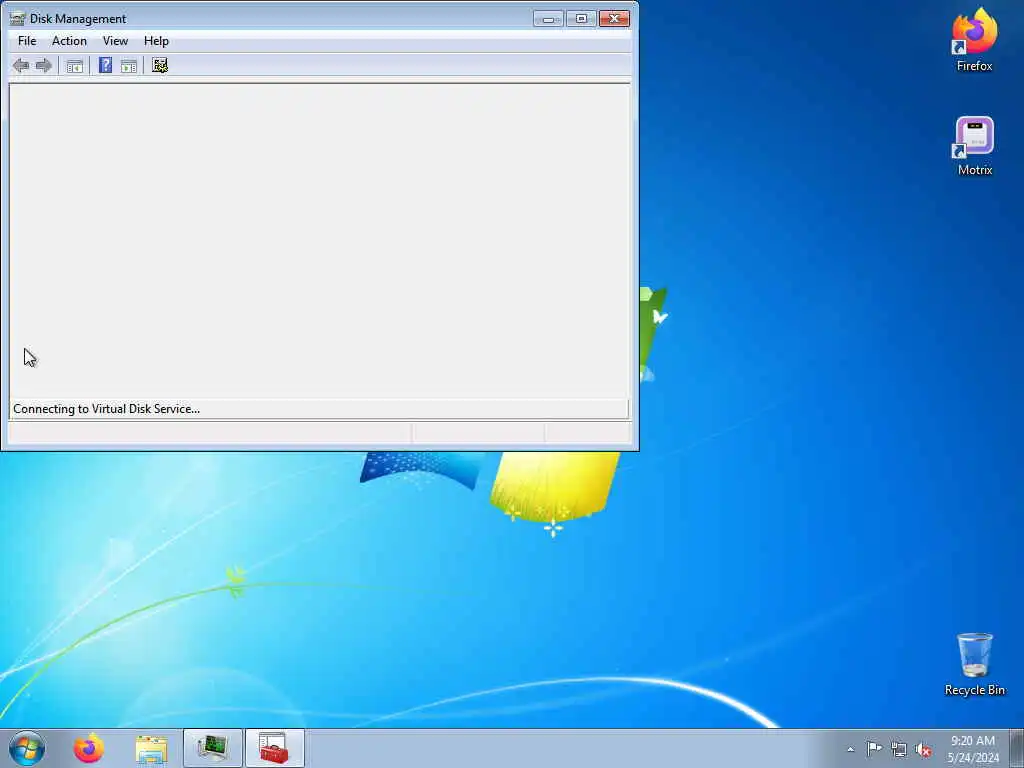Maximize the Disk Management window
Screen dimensions: 1024x768
coord(581,19)
